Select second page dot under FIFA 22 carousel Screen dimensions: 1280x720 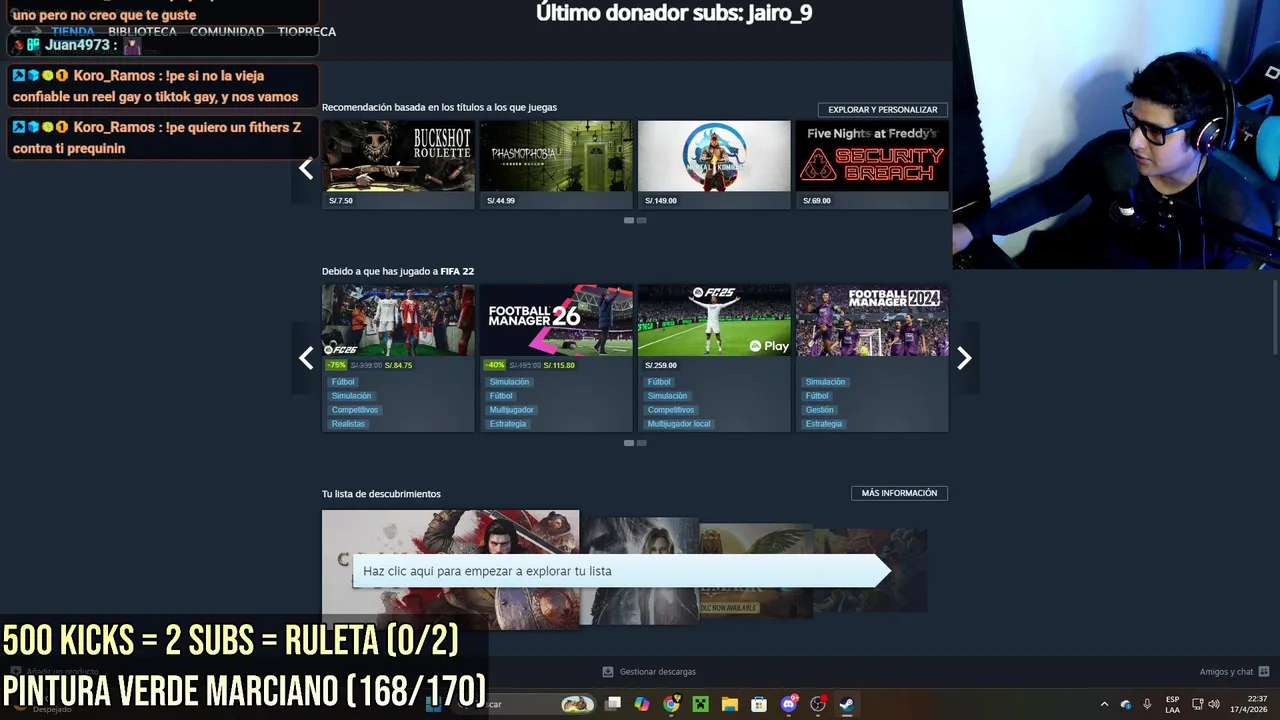(x=642, y=443)
